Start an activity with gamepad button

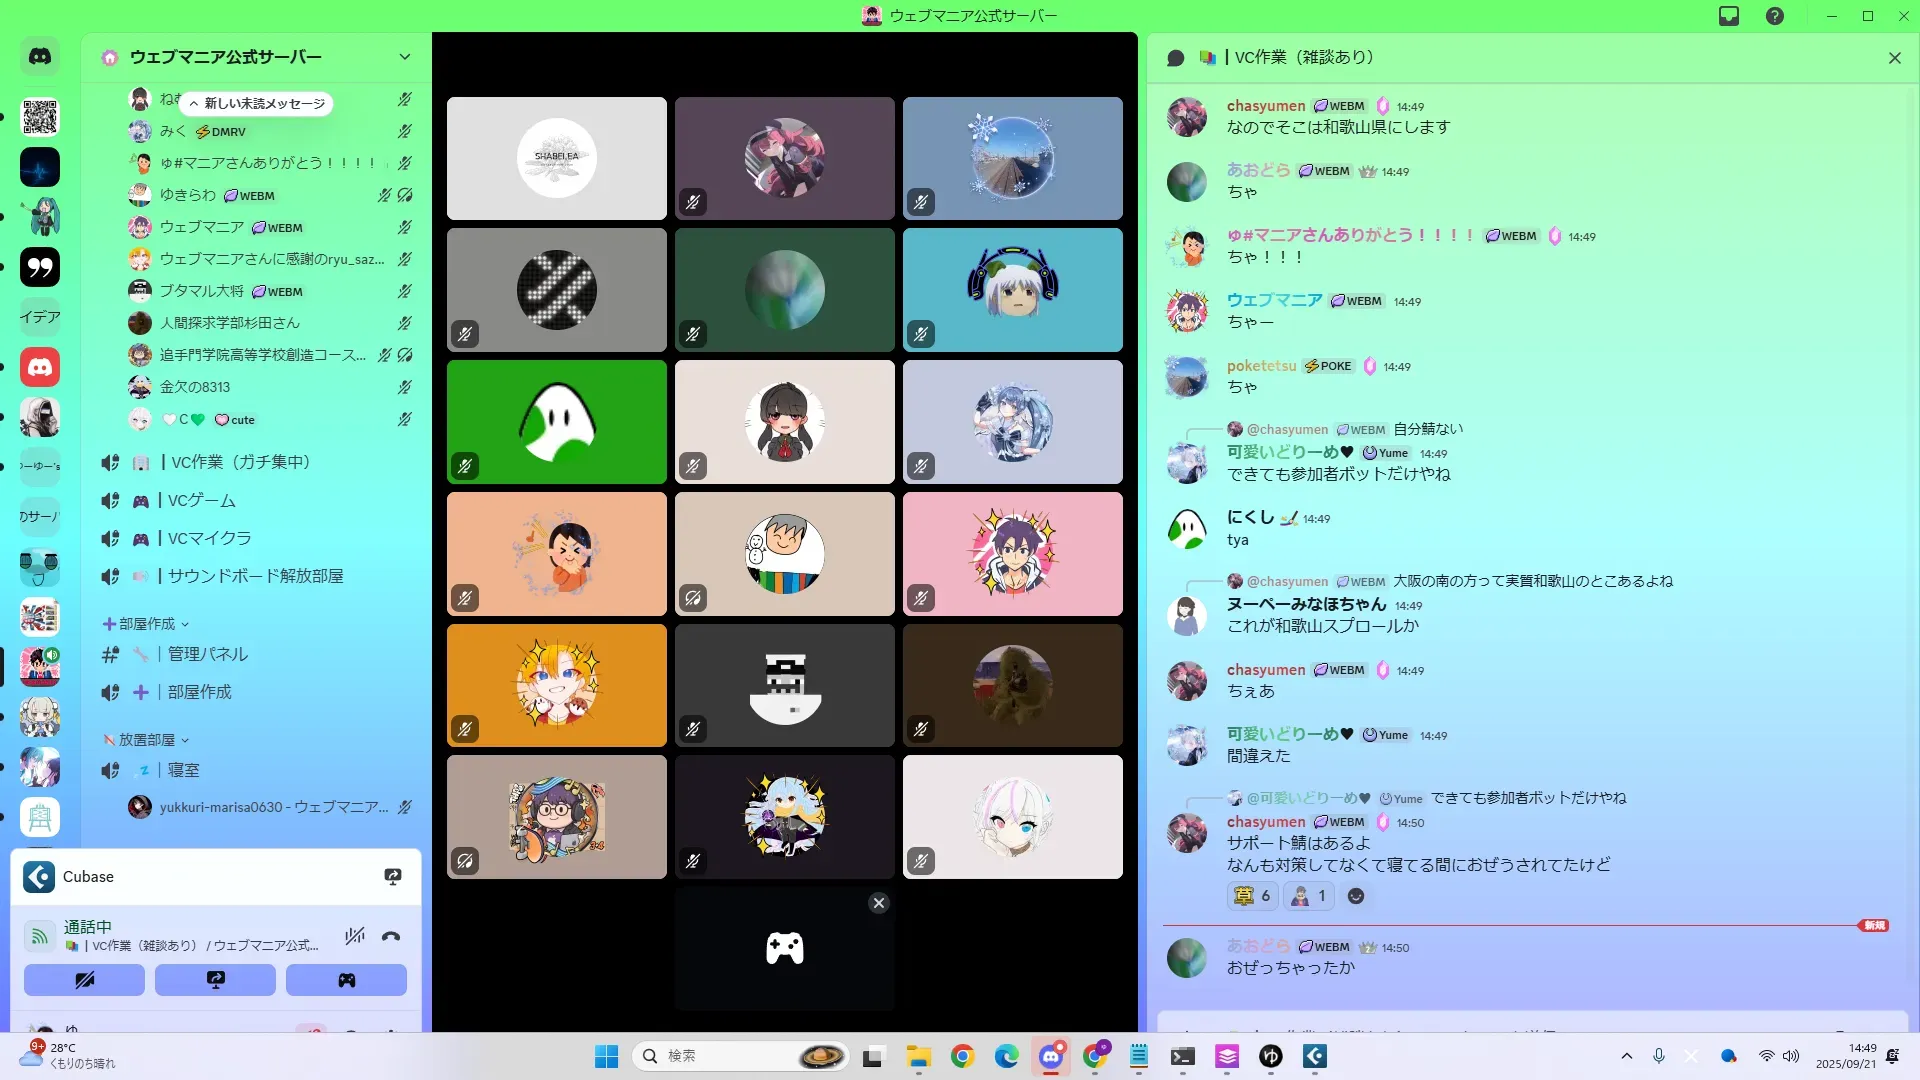click(346, 980)
